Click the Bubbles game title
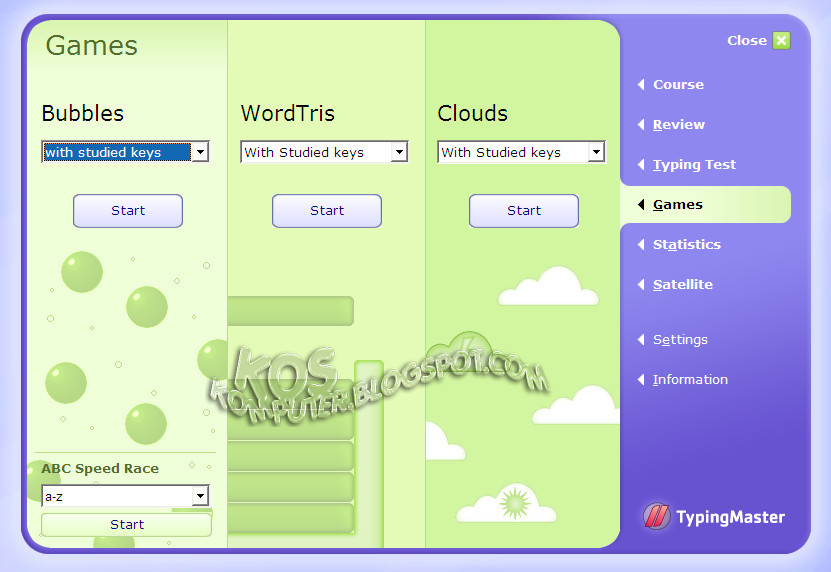 (x=83, y=113)
